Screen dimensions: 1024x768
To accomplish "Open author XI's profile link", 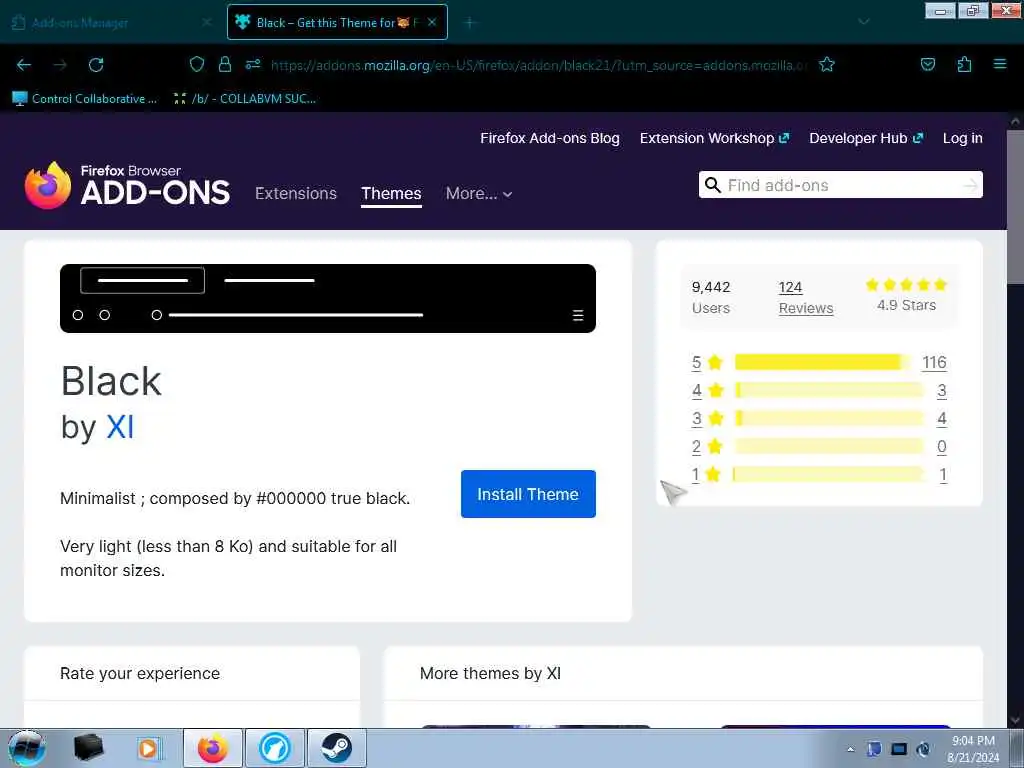I will [120, 428].
